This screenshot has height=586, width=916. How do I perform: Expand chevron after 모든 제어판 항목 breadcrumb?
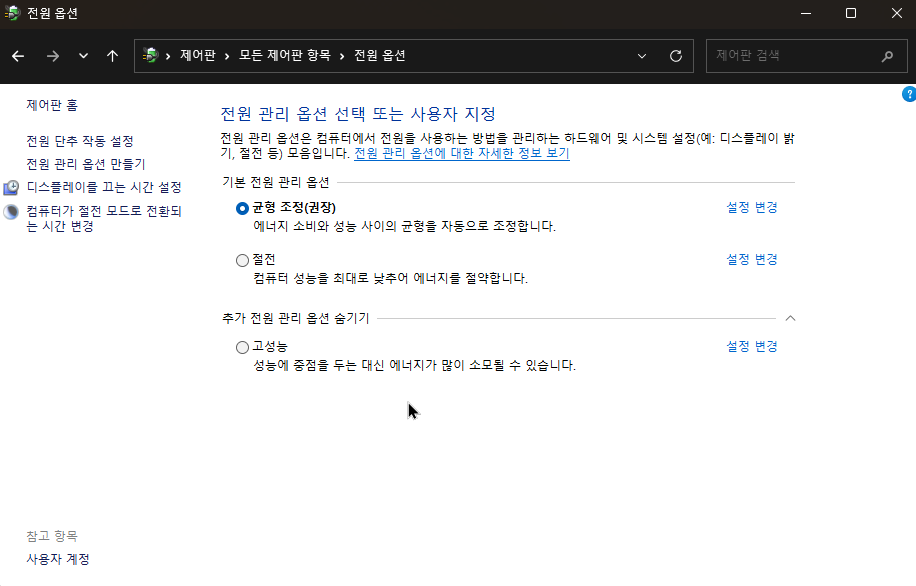(342, 56)
